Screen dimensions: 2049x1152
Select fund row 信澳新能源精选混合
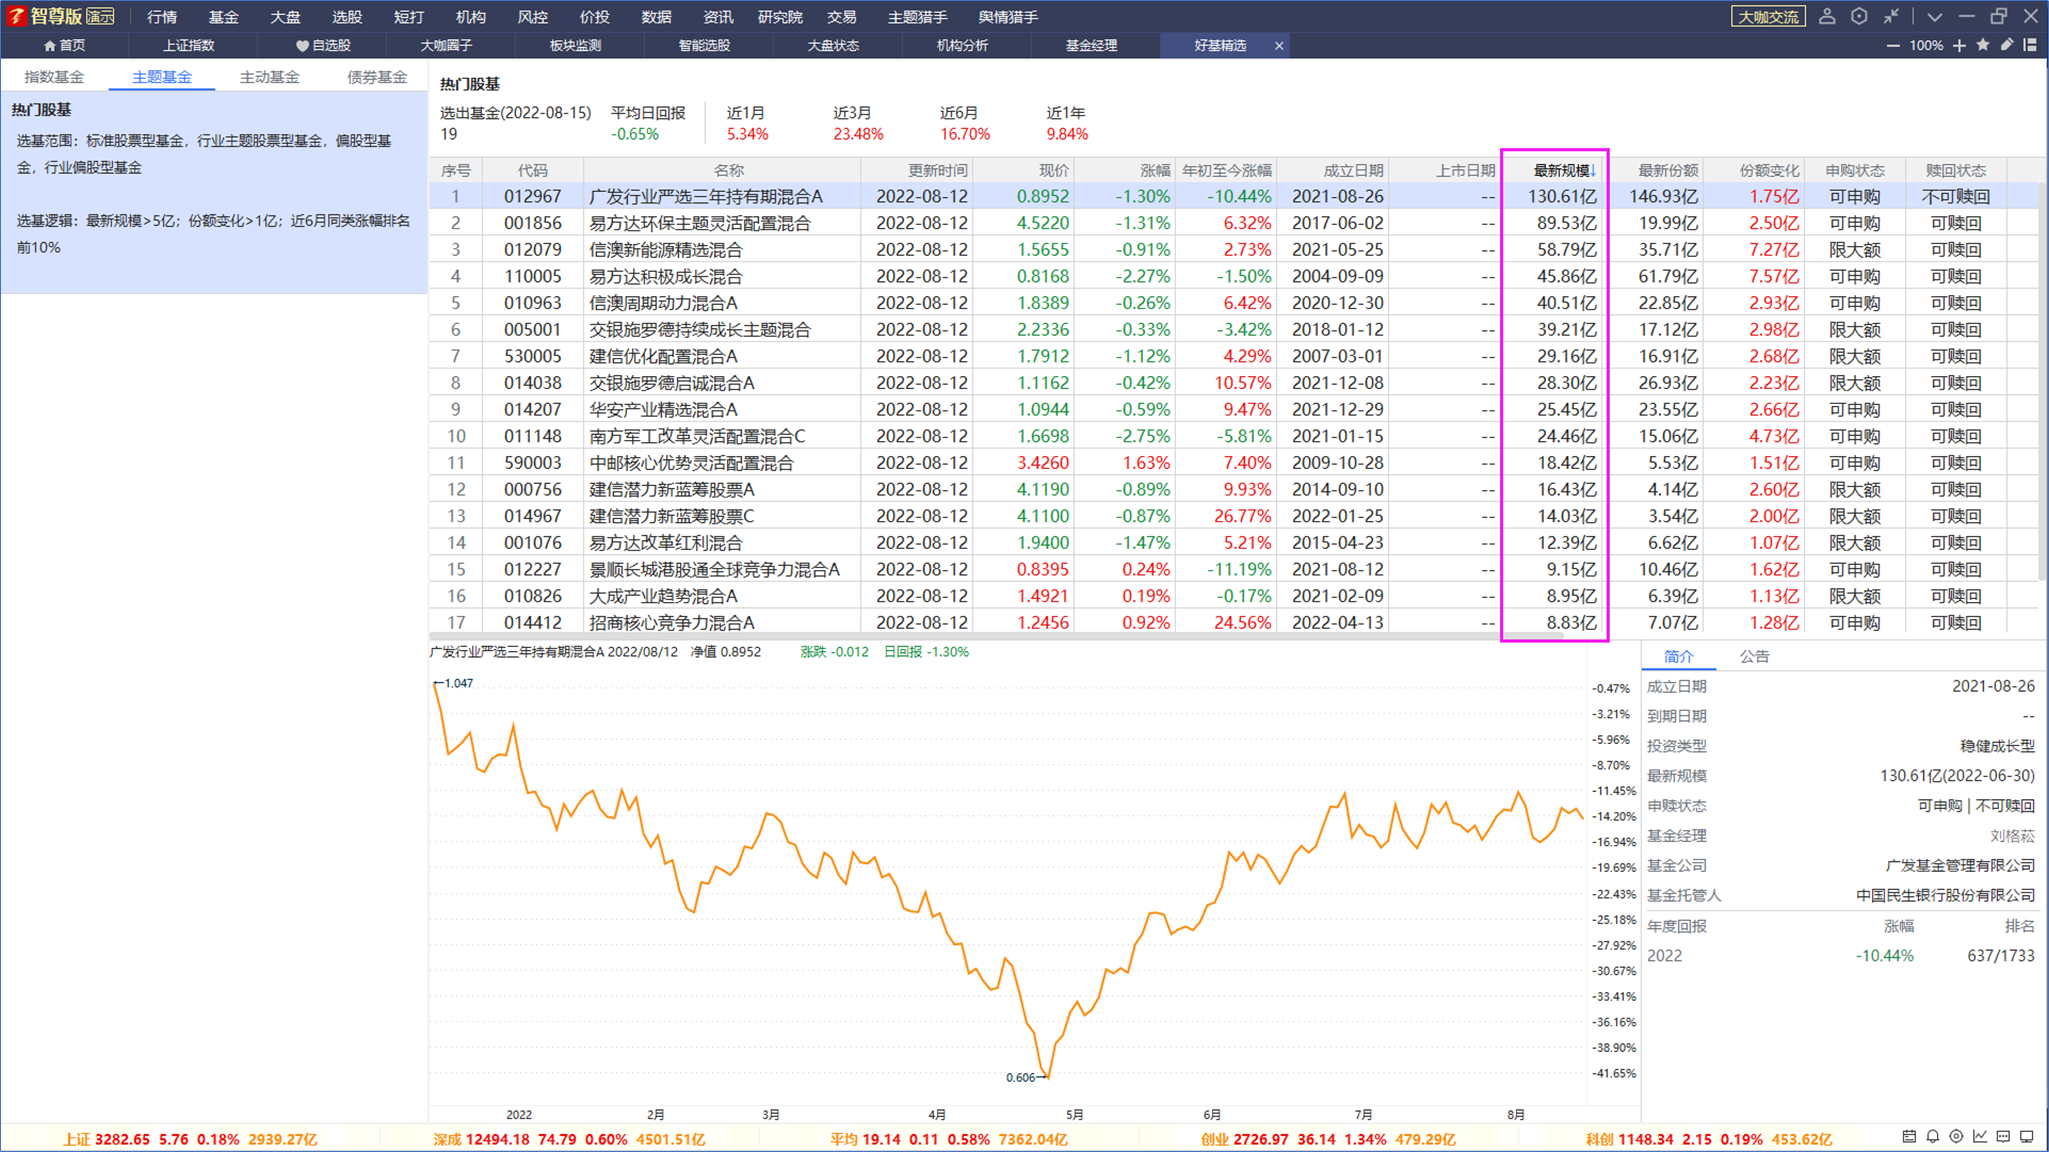click(x=1235, y=250)
